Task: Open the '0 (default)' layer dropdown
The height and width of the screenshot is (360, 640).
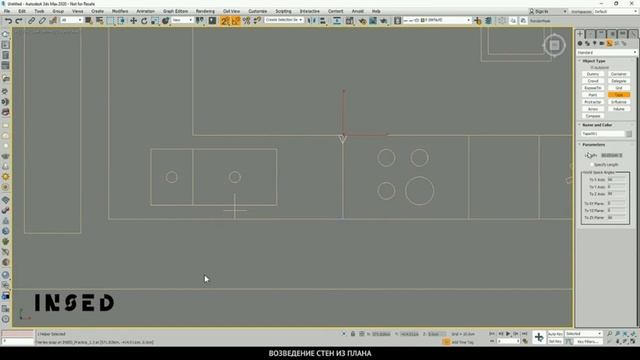Action: (x=438, y=20)
